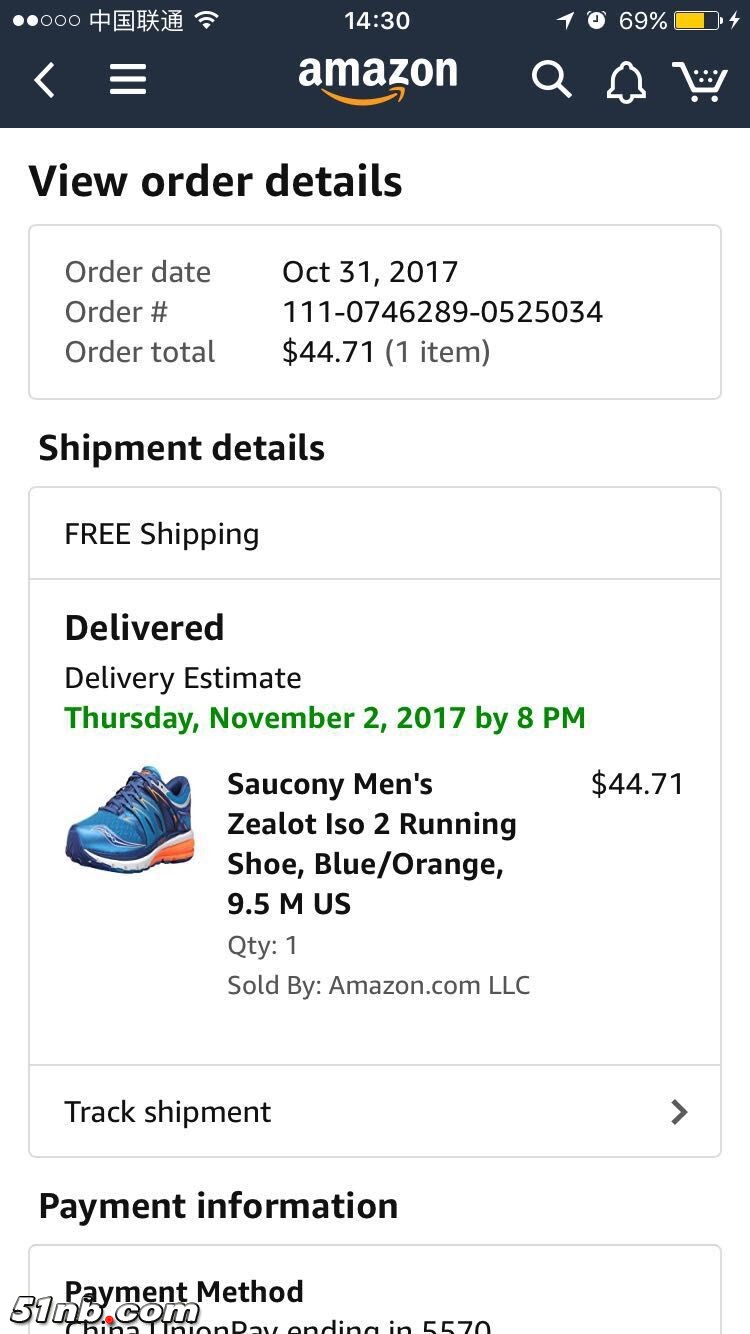750x1334 pixels.
Task: Open notifications bell icon
Action: pyautogui.click(x=626, y=81)
